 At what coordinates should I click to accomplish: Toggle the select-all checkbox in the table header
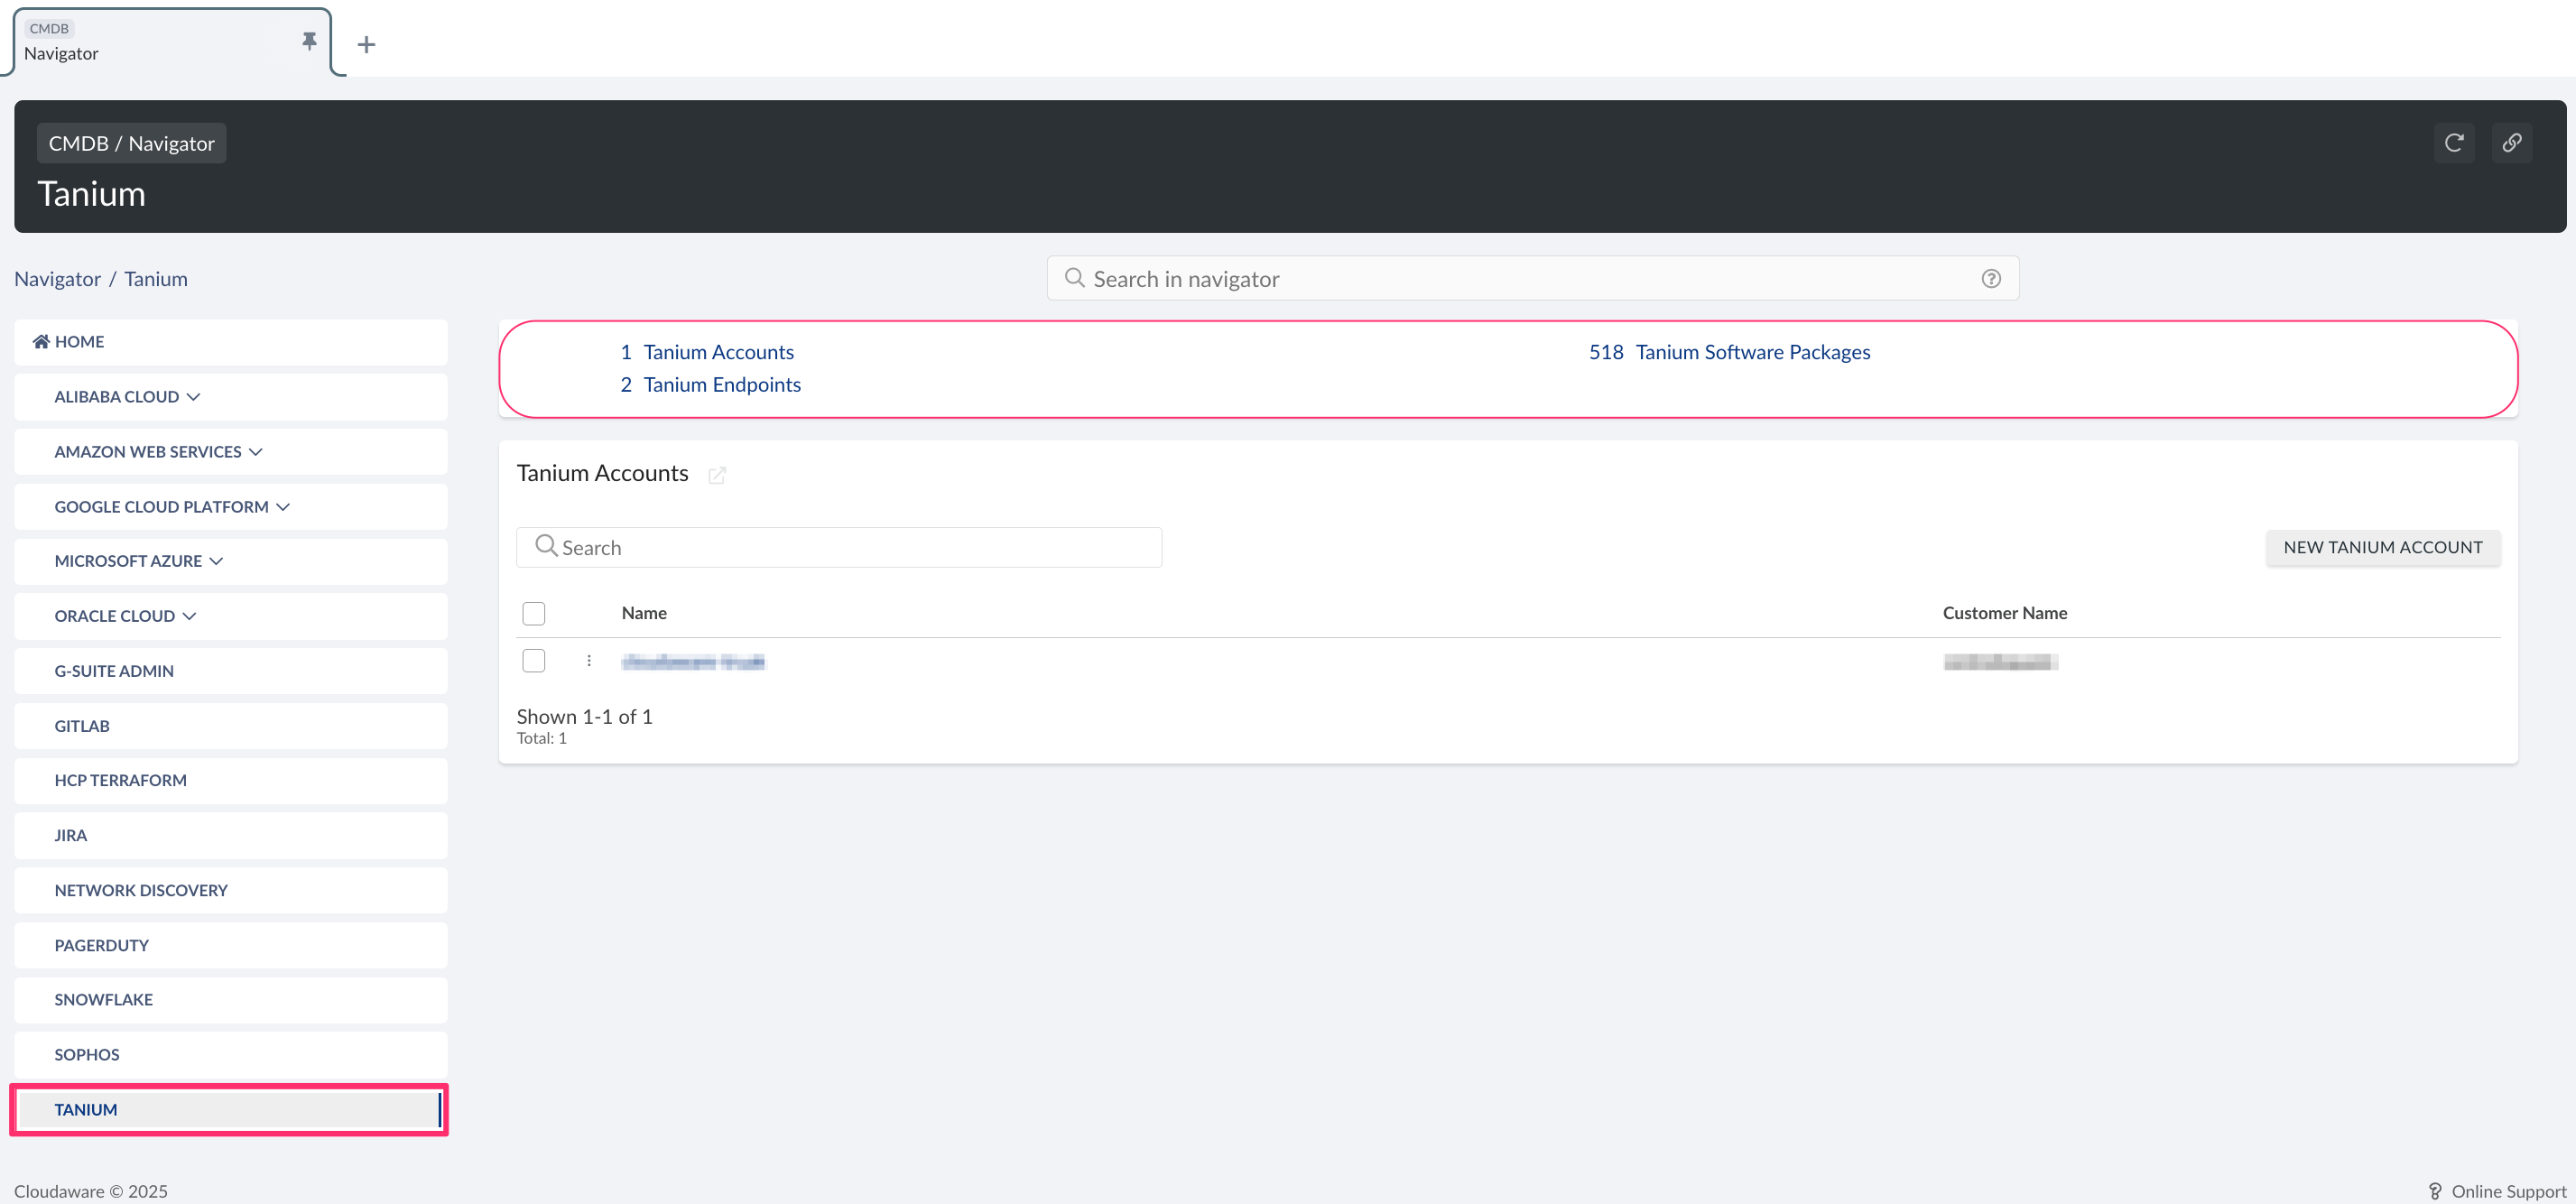(534, 613)
